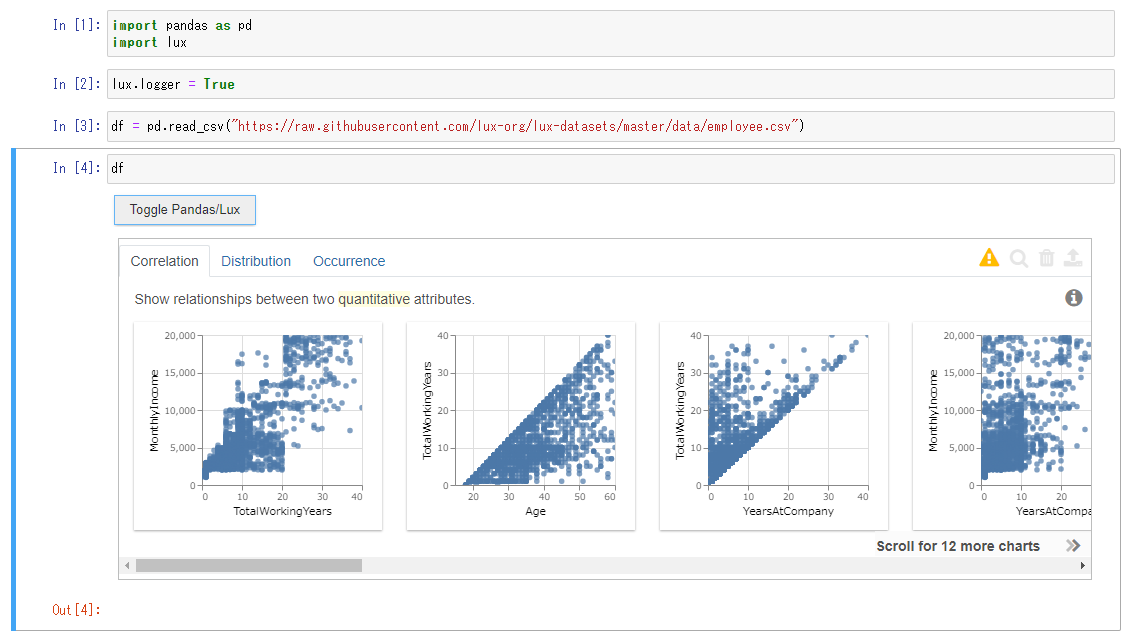Click the export chart icon
This screenshot has height=631, width=1135.
tap(1073, 257)
